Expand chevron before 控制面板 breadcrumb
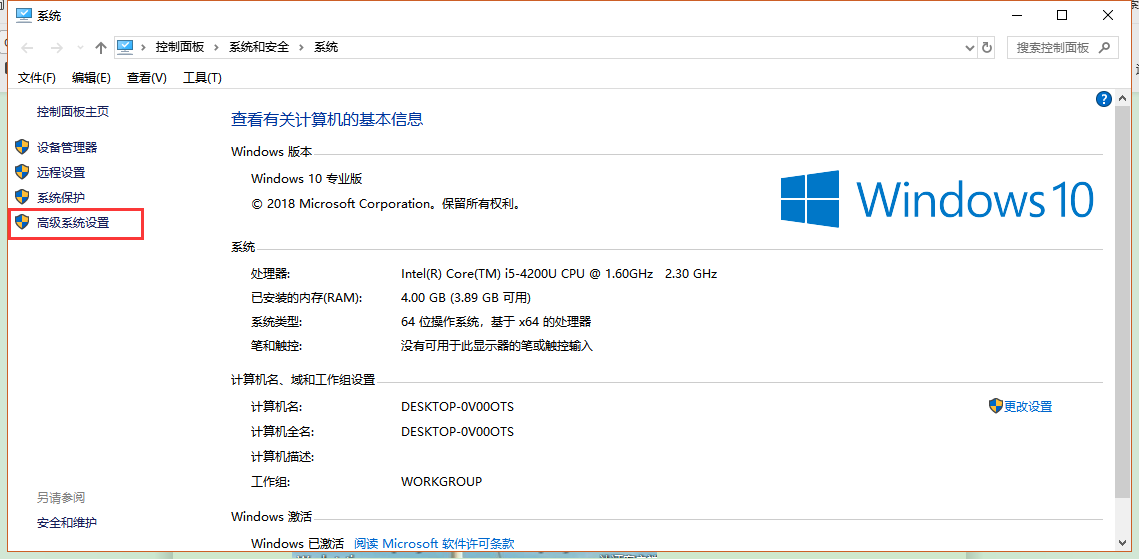Screen dimensions: 1139x559 pos(142,48)
